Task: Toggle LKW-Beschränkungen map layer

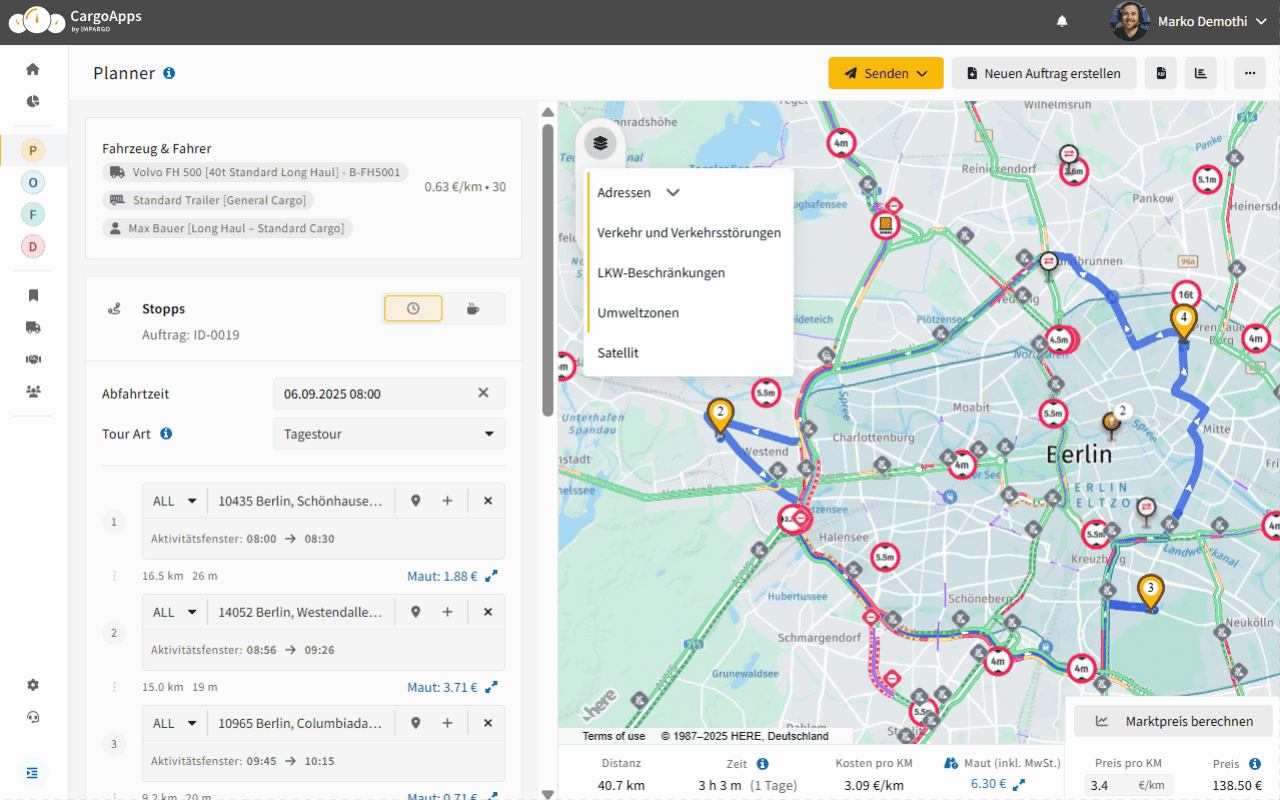Action: [661, 273]
